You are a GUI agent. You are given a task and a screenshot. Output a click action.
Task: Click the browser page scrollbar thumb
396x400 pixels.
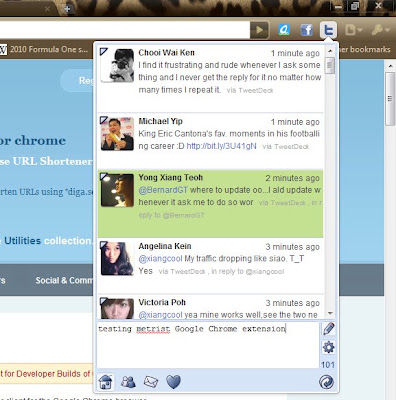coord(390,99)
